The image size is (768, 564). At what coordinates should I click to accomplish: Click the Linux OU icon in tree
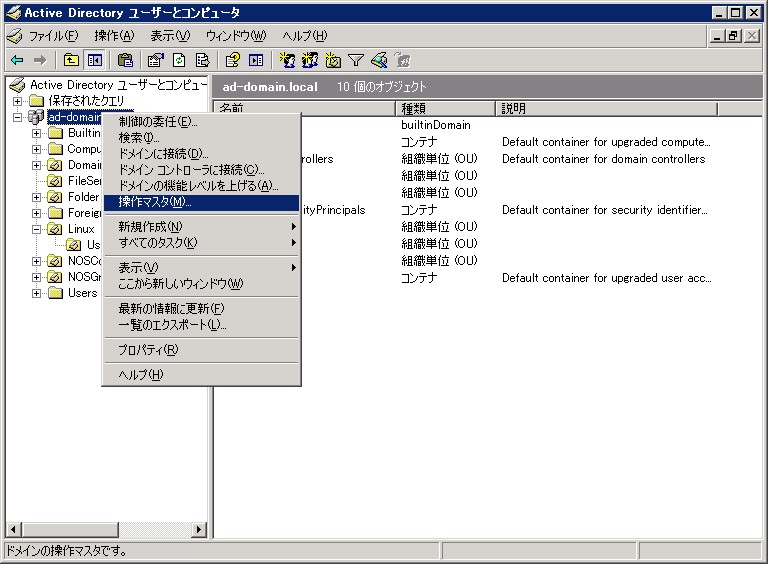(55, 229)
